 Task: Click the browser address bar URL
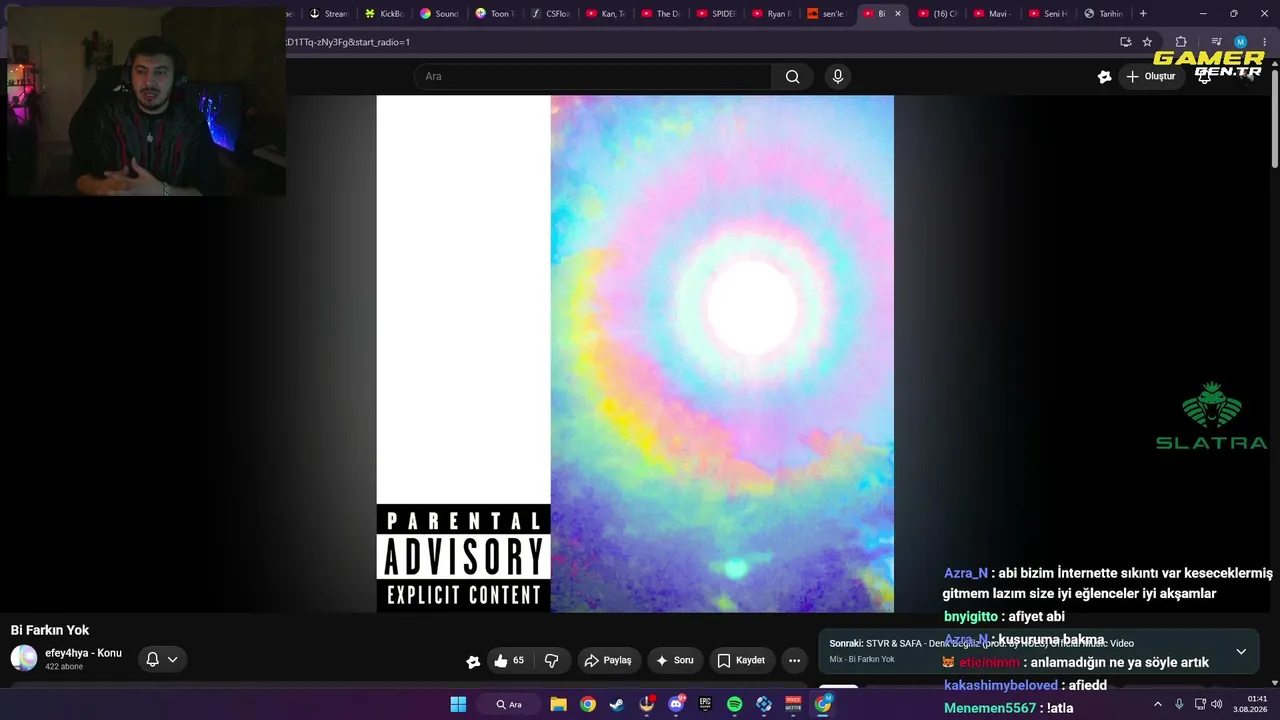coord(348,42)
